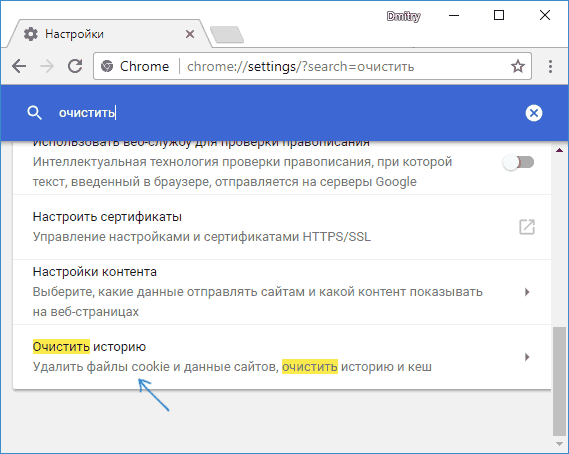Open Очистить историю row
Screen dimensions: 569x454
click(282, 357)
